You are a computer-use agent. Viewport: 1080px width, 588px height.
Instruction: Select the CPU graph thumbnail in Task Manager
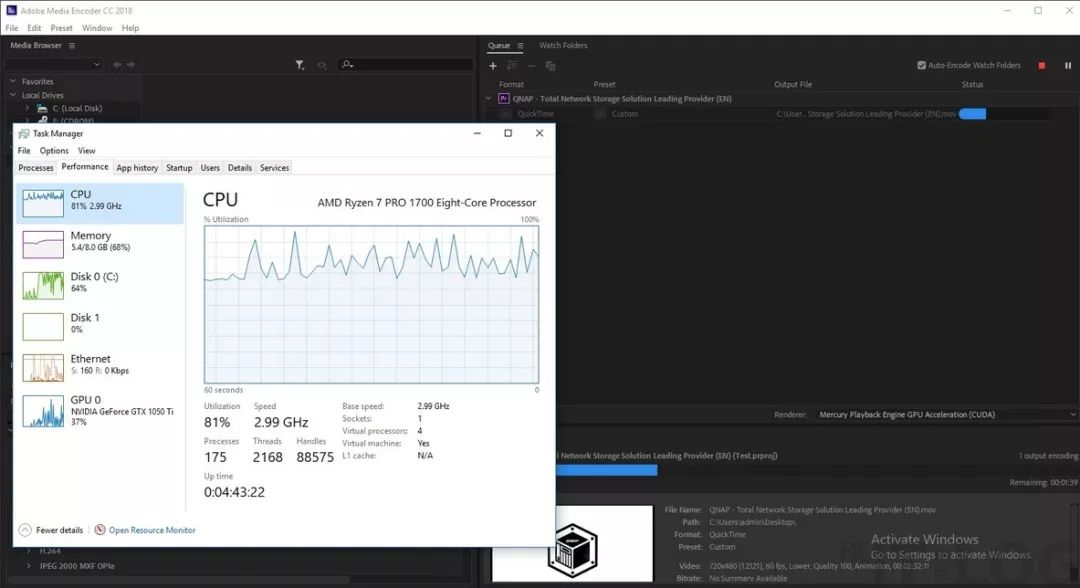[x=43, y=203]
